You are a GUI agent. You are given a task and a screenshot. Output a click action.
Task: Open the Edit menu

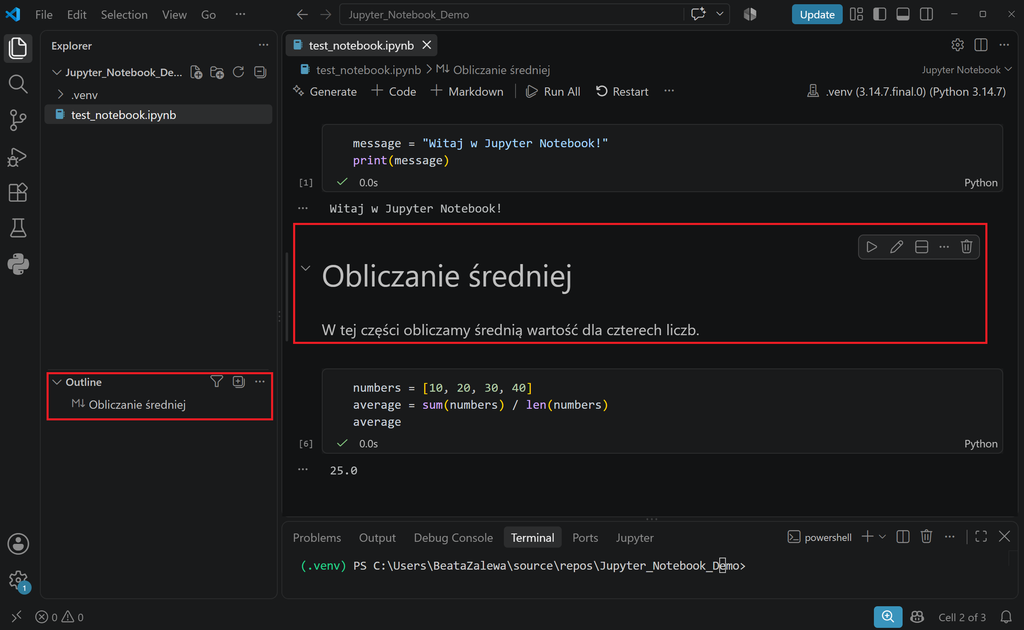point(76,14)
